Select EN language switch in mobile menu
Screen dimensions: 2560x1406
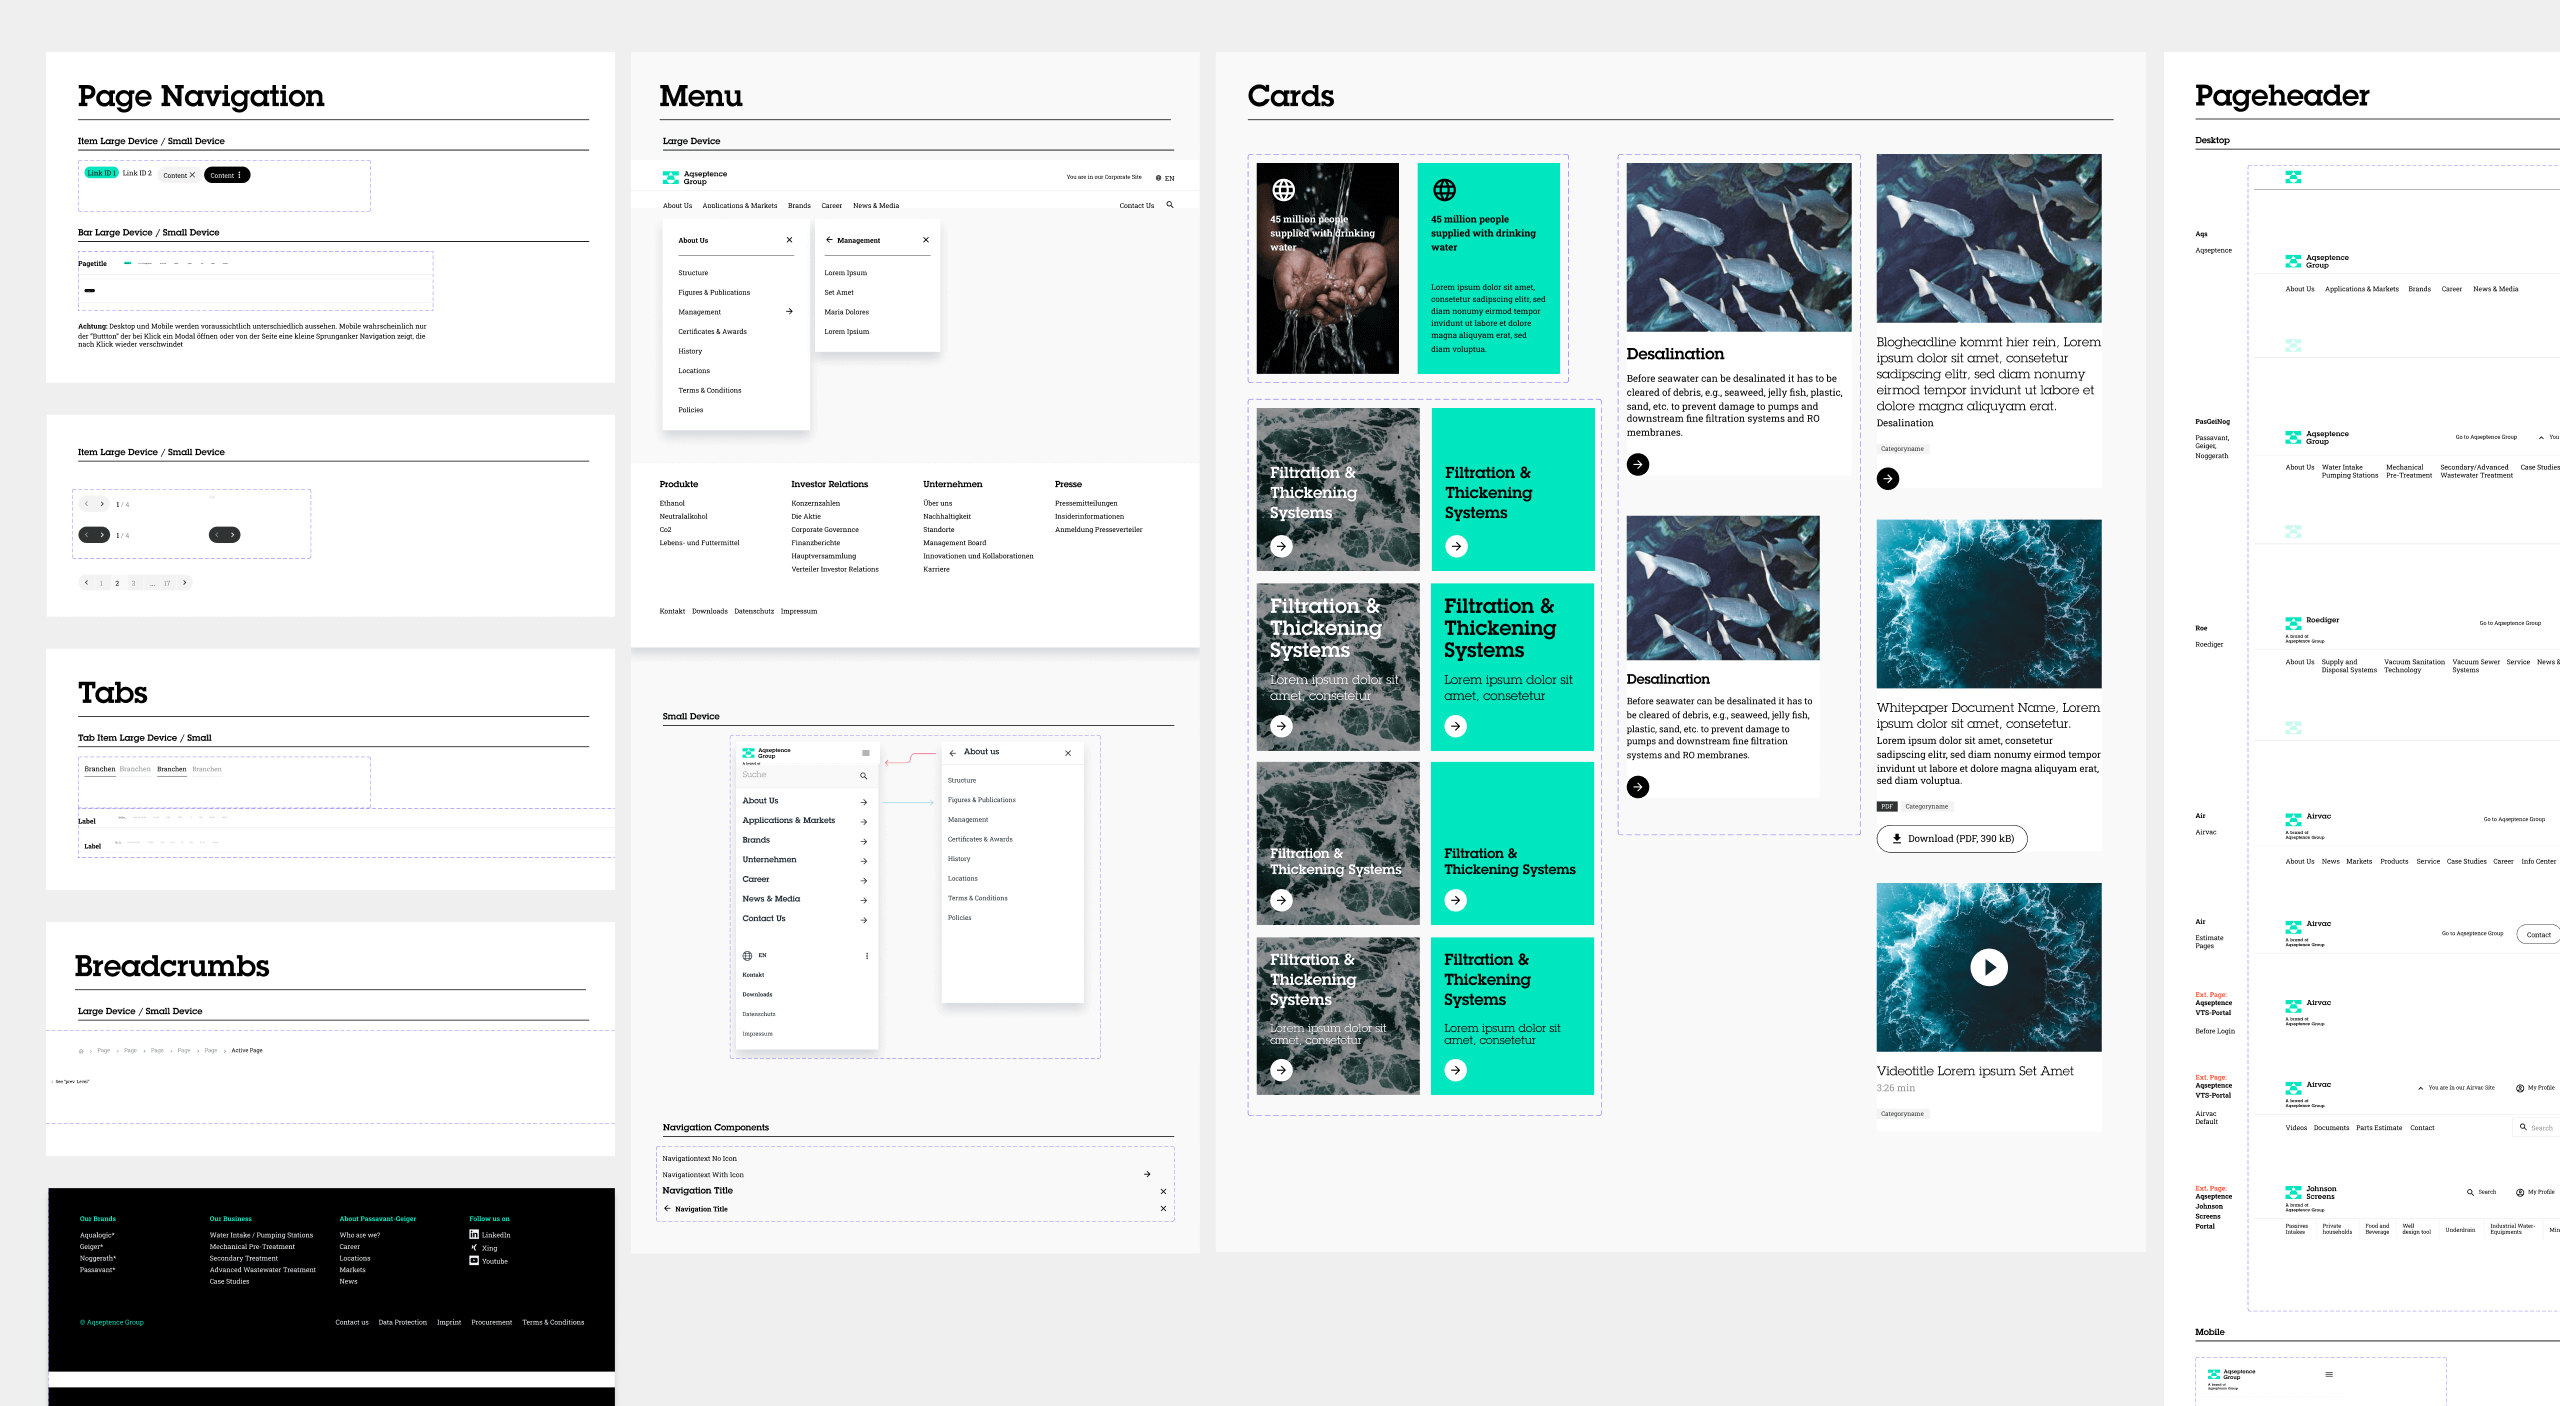tap(762, 955)
